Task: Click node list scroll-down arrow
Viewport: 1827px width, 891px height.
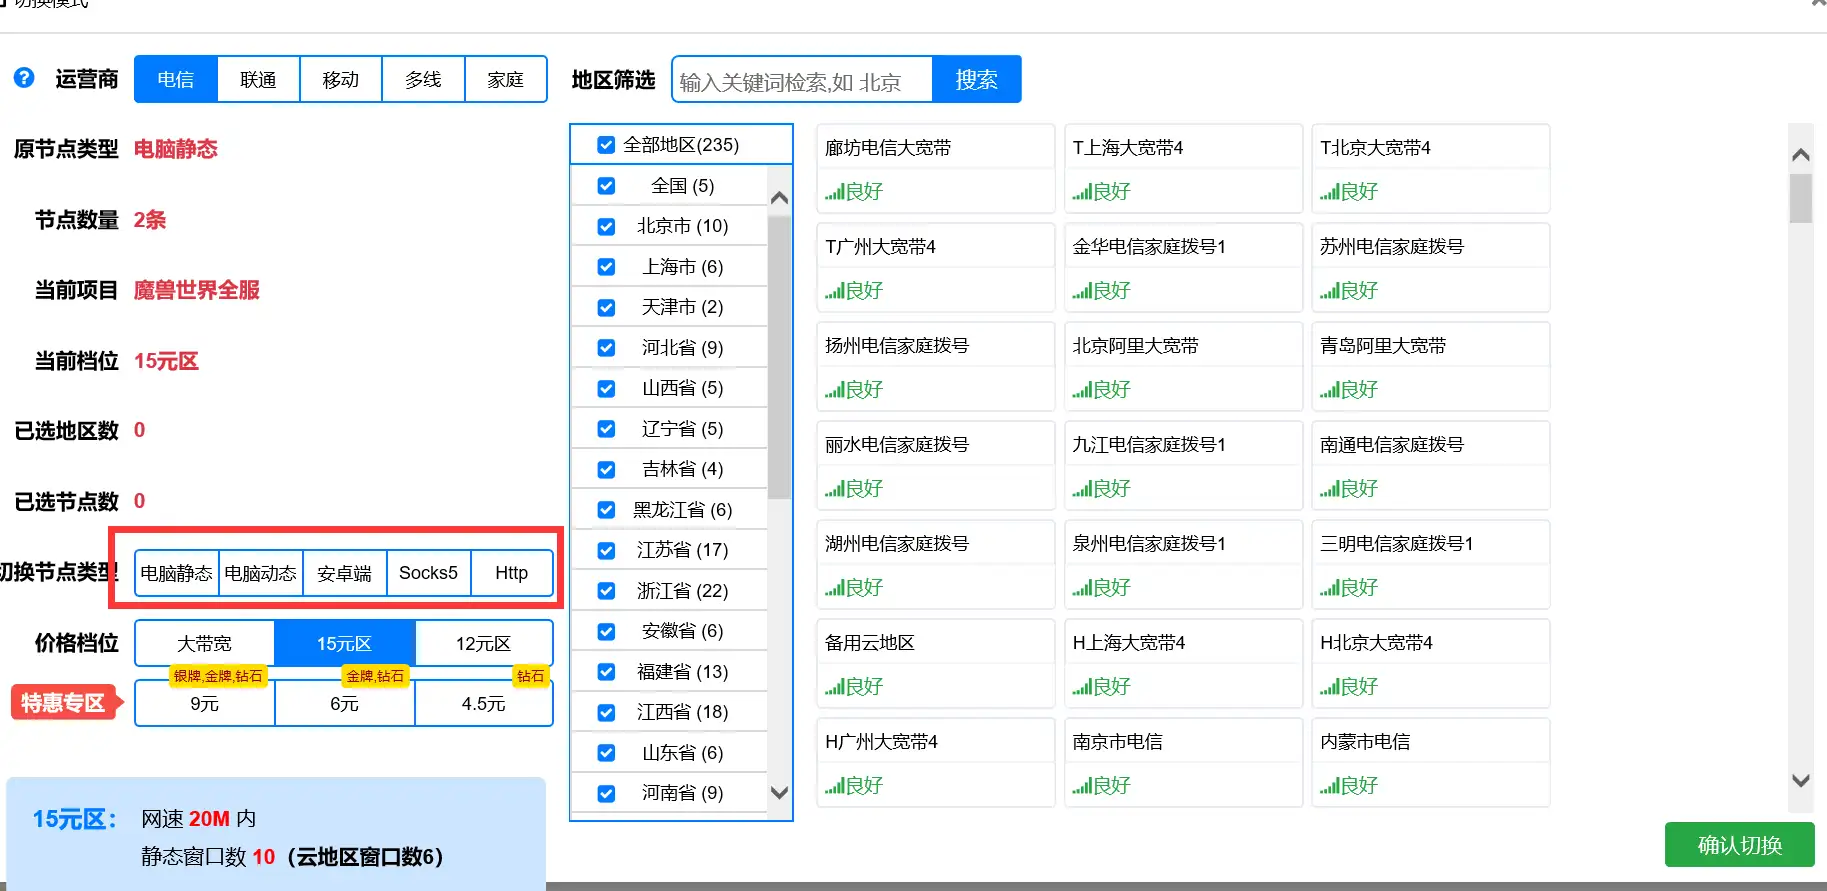Action: click(1800, 781)
